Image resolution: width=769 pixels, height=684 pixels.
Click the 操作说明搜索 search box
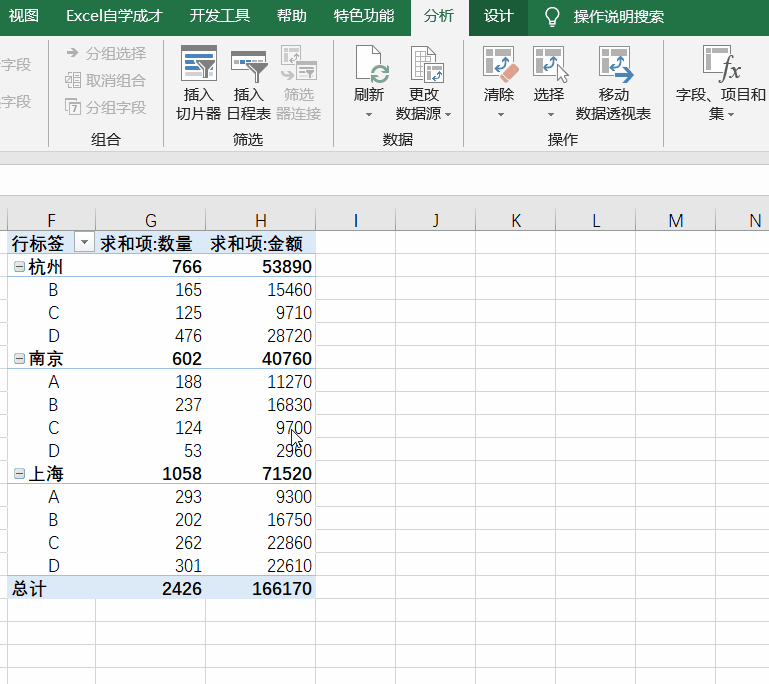(x=619, y=17)
